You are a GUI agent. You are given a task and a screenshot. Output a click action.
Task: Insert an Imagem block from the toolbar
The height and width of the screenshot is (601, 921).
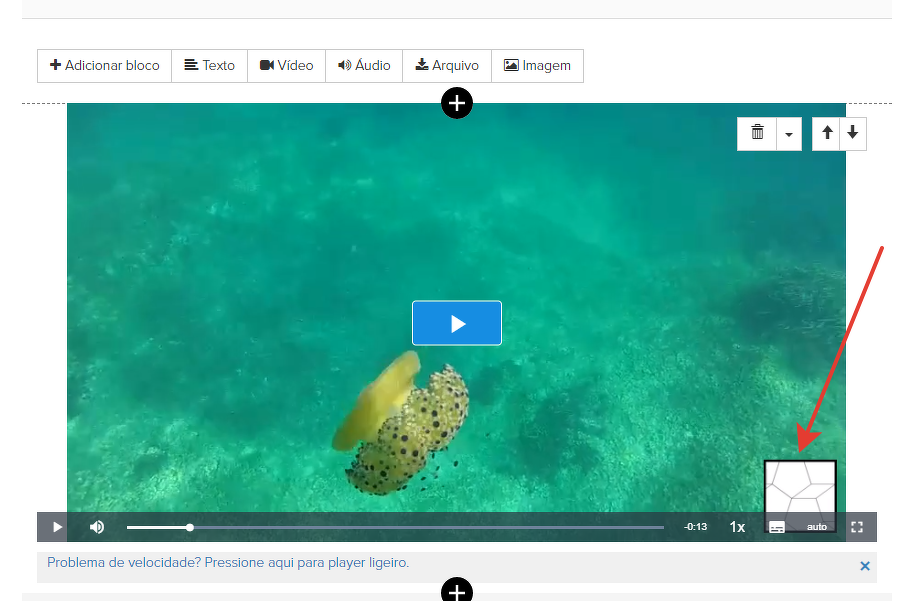pos(537,66)
